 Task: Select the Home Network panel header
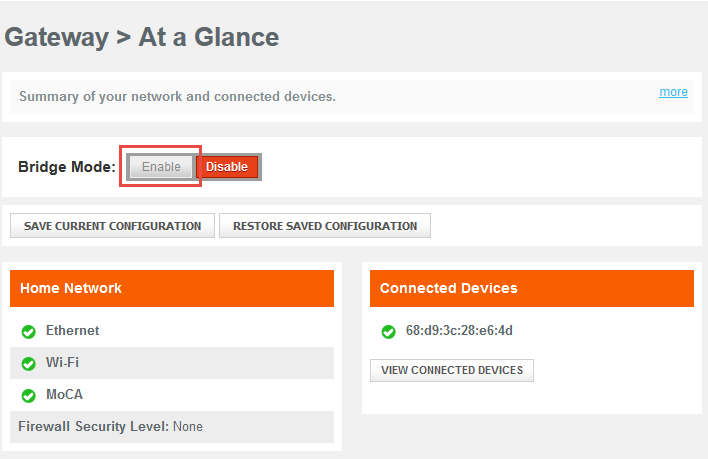[x=171, y=288]
